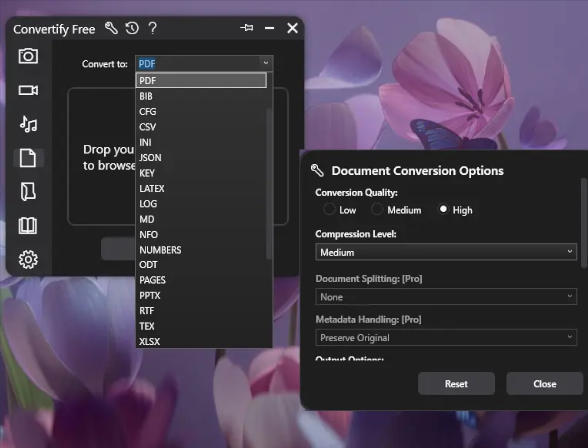The height and width of the screenshot is (448, 588).
Task: Open the Metadata Handling dropdown
Action: pyautogui.click(x=446, y=338)
